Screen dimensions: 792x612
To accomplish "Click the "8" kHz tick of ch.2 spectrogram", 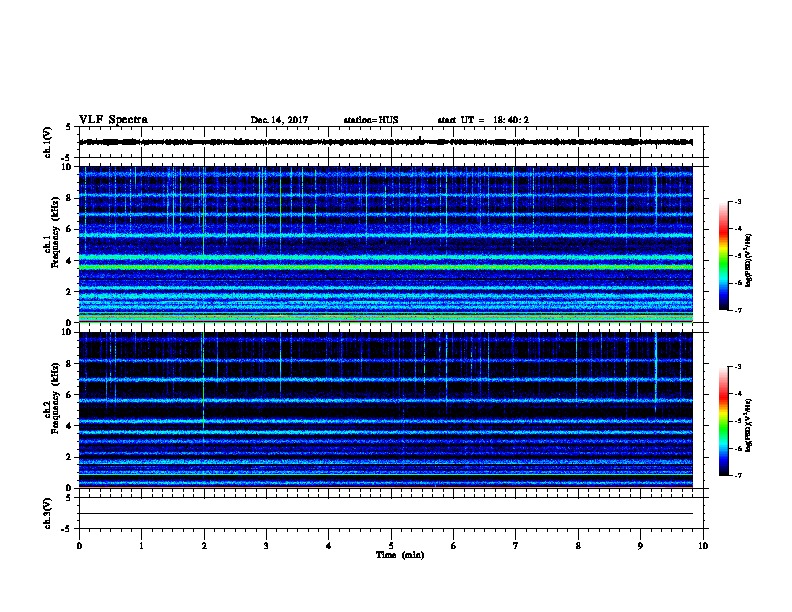I will coord(69,363).
